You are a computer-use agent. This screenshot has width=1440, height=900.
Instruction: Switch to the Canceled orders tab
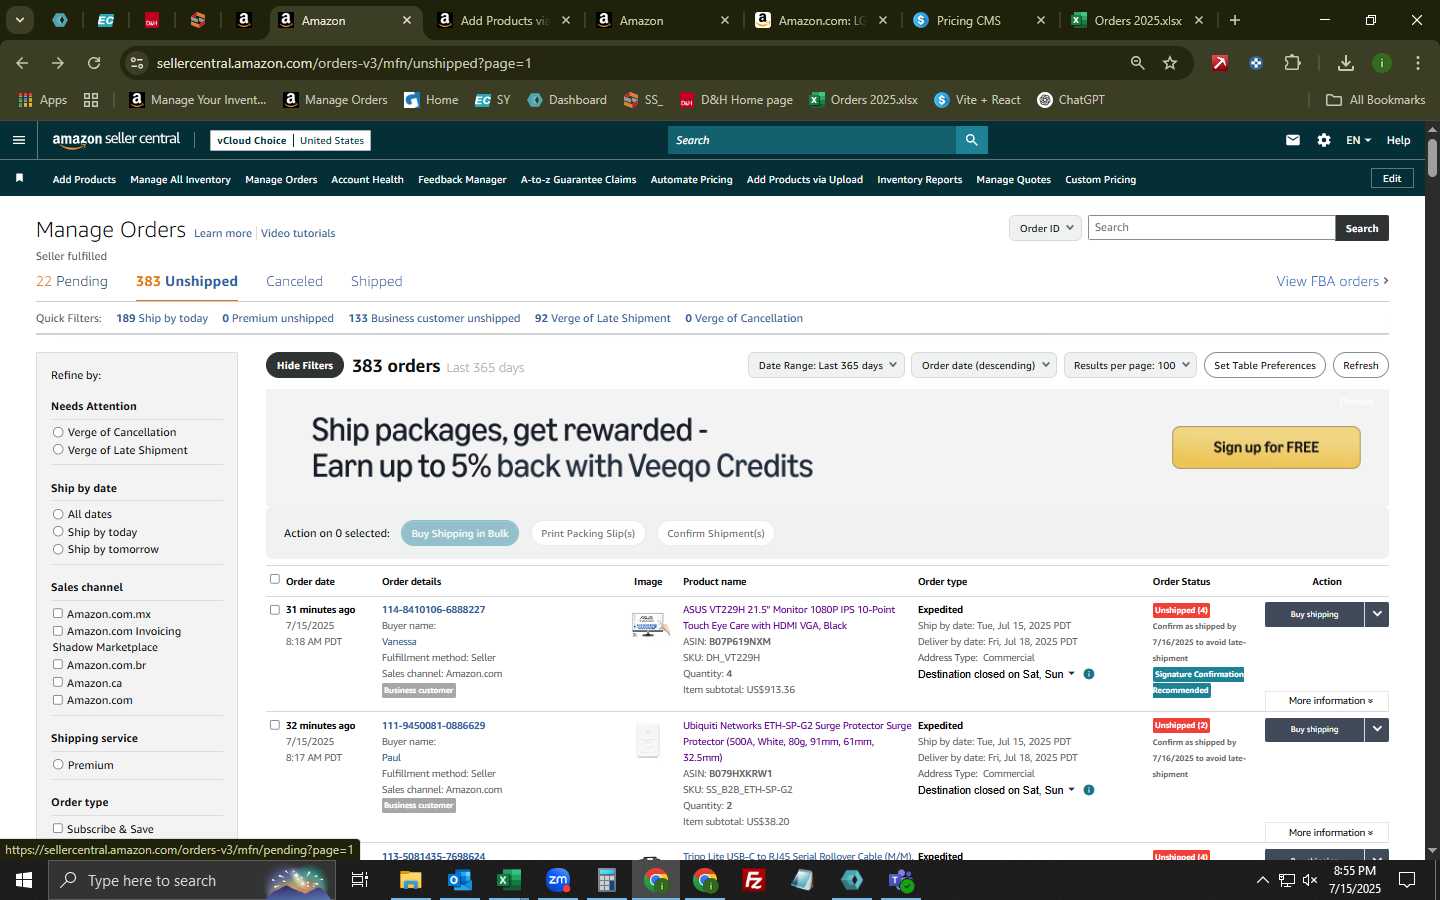coord(294,281)
